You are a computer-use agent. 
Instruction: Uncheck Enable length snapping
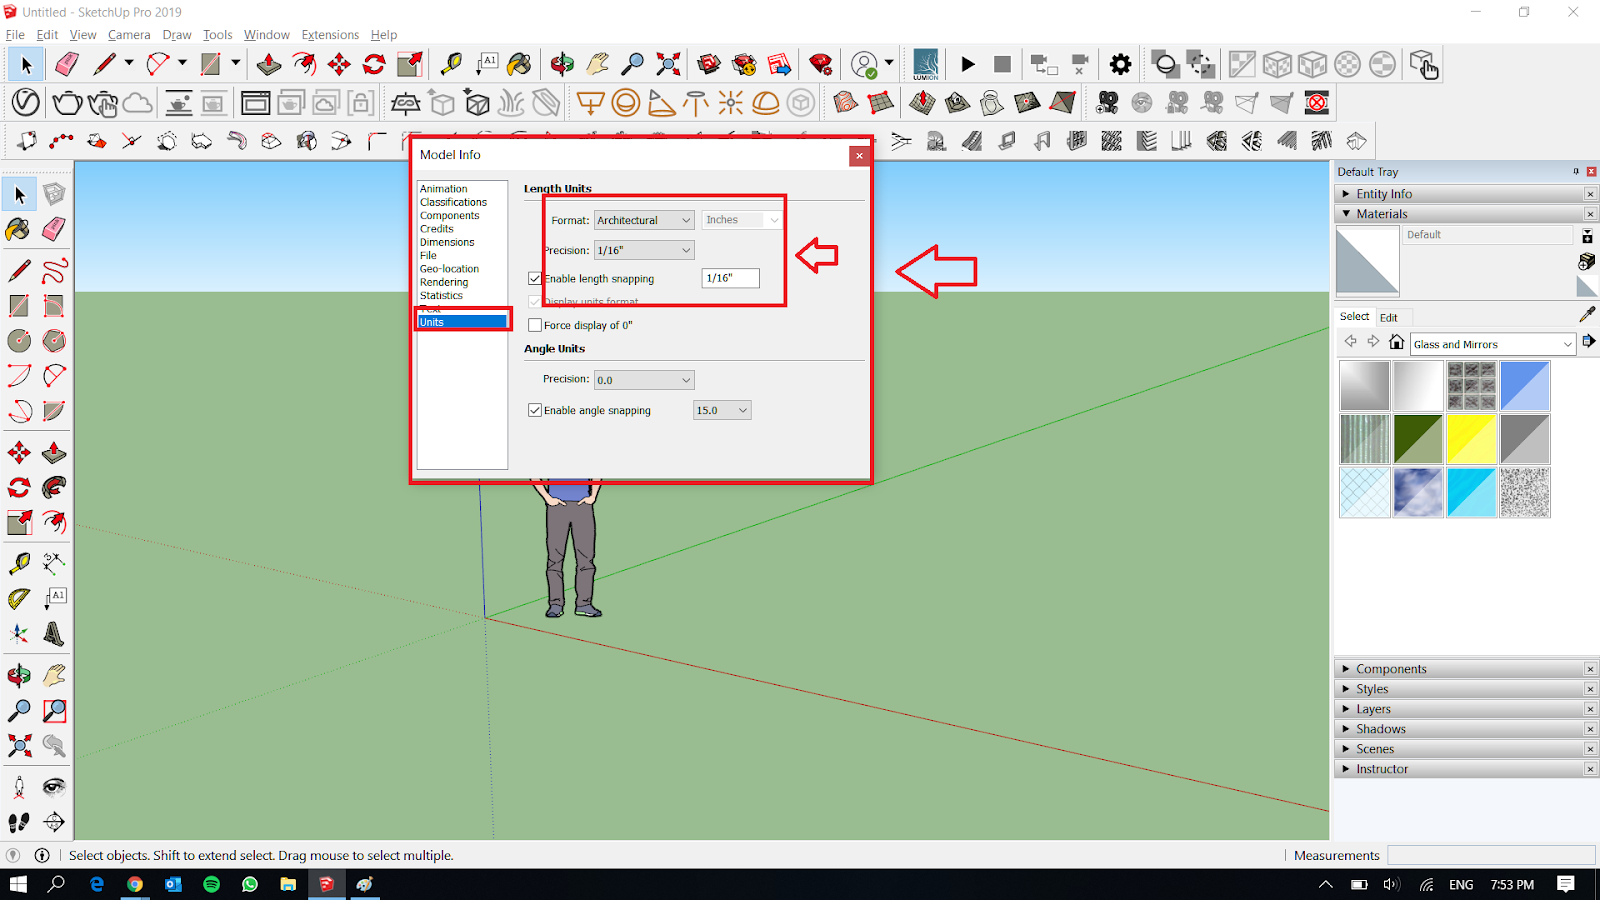coord(536,278)
